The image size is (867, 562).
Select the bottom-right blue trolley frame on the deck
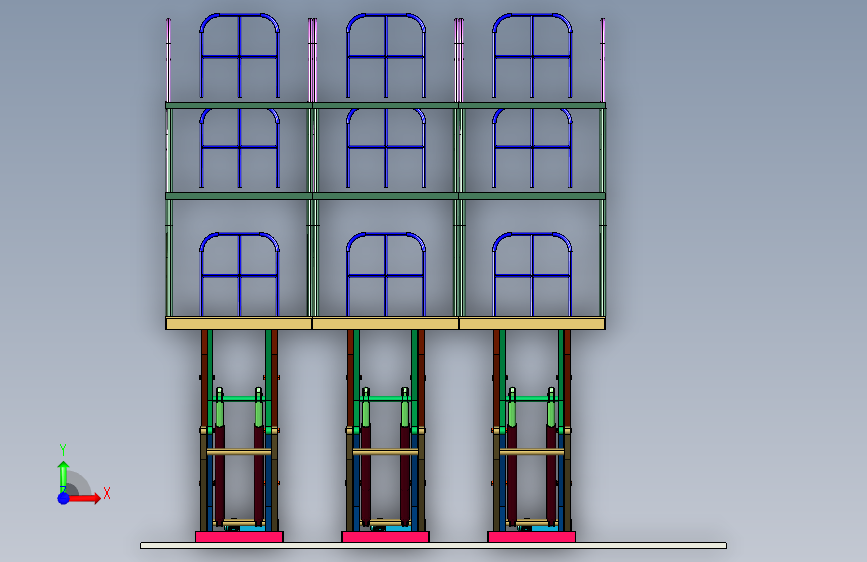coord(532,275)
